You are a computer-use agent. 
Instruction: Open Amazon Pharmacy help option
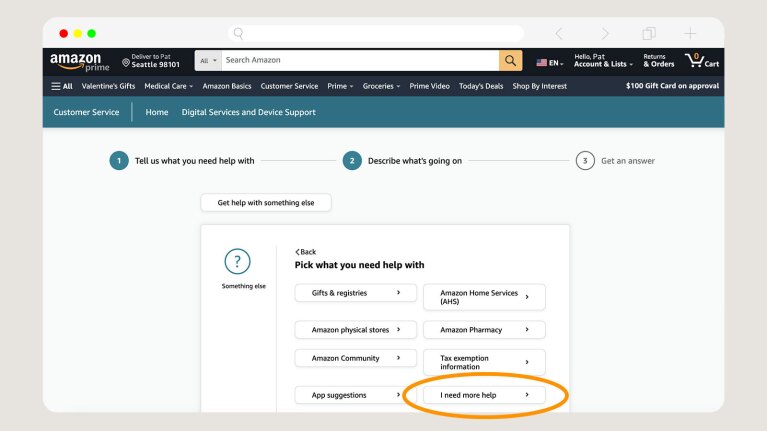coord(484,330)
